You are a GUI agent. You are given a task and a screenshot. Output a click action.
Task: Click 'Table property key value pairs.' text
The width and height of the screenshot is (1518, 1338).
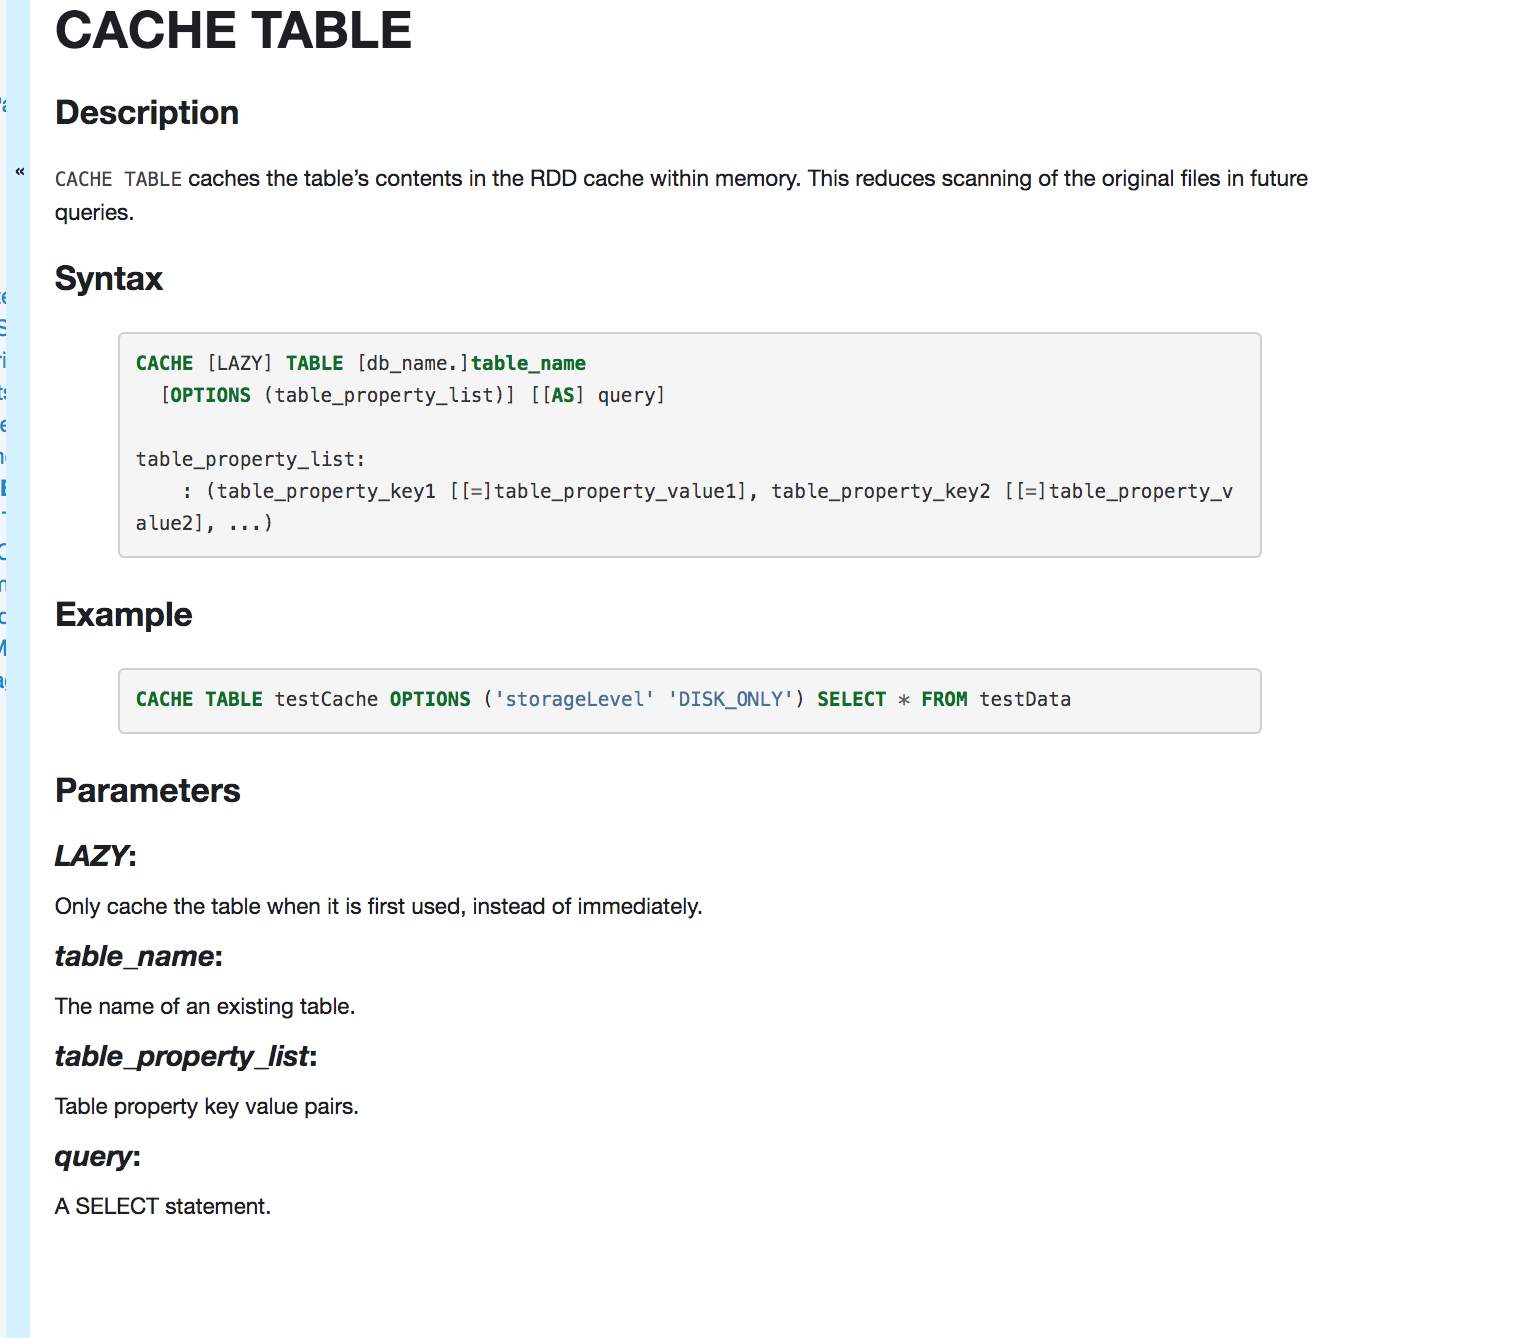click(x=207, y=1106)
